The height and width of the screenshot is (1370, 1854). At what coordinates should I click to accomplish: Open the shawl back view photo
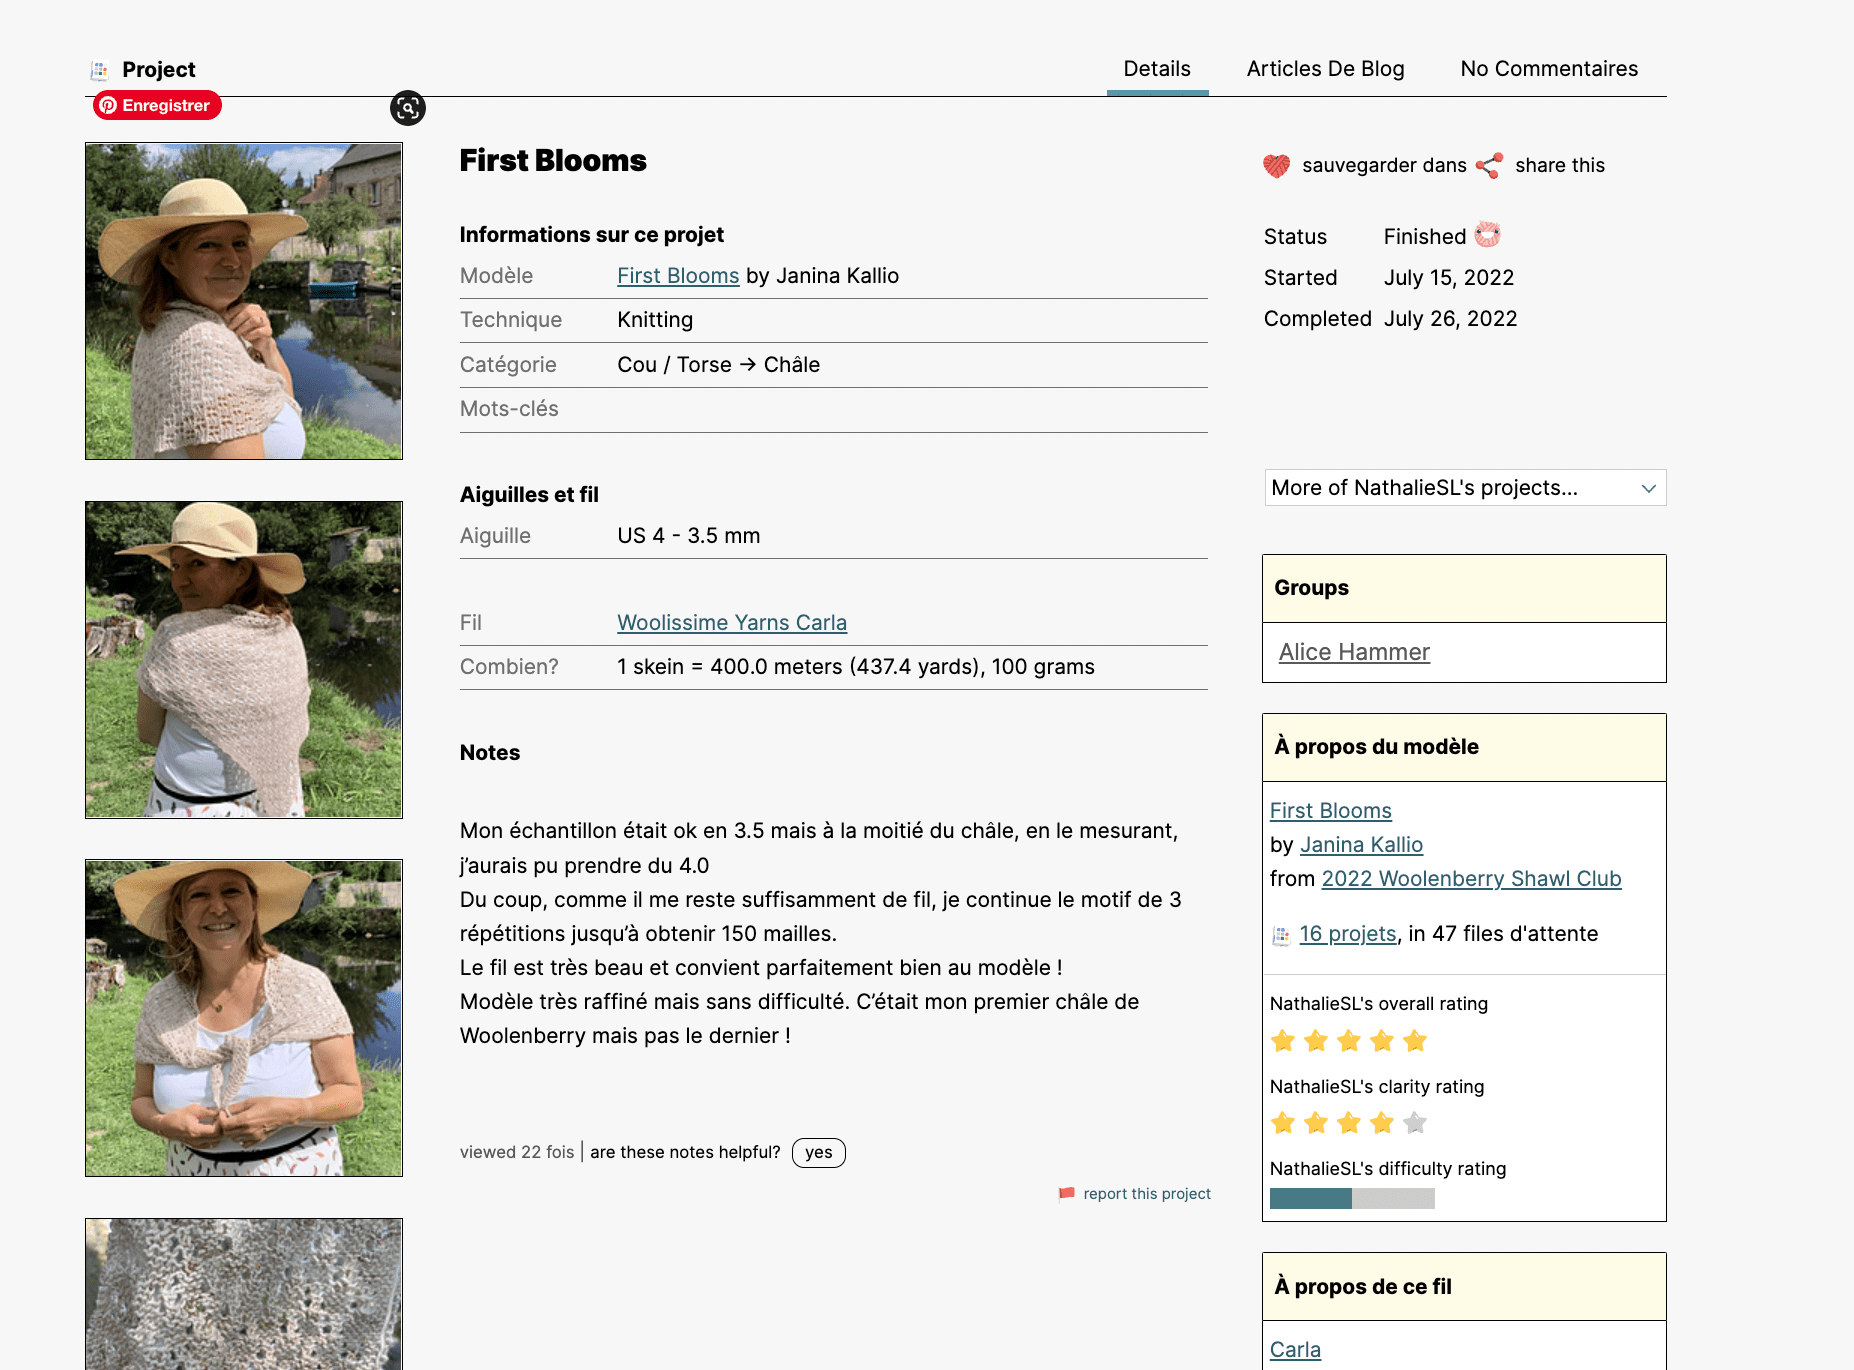click(244, 659)
